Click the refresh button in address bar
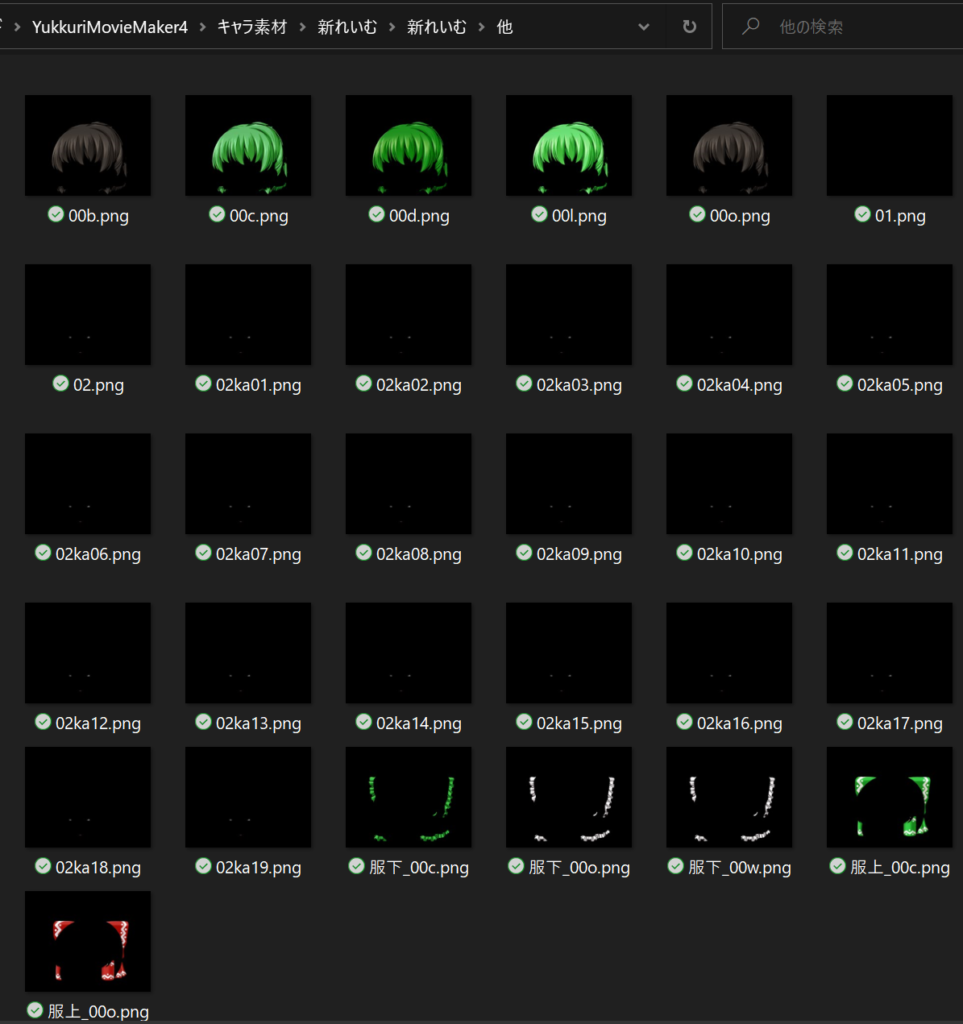963x1024 pixels. (689, 27)
